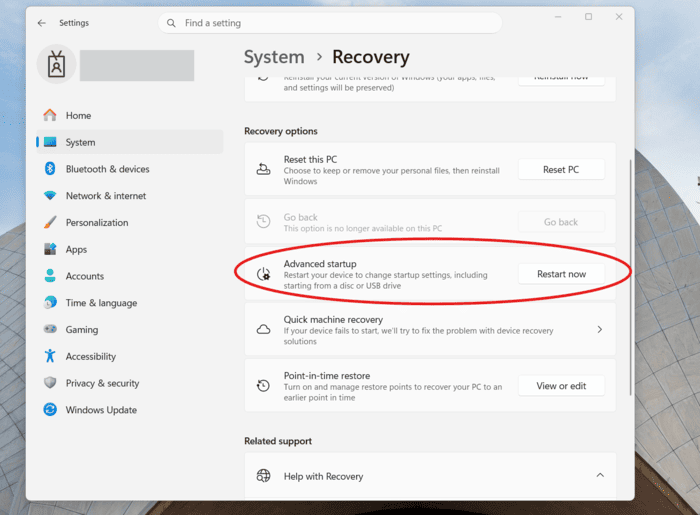700x515 pixels.
Task: Click the Privacy shield icon
Action: click(x=50, y=383)
